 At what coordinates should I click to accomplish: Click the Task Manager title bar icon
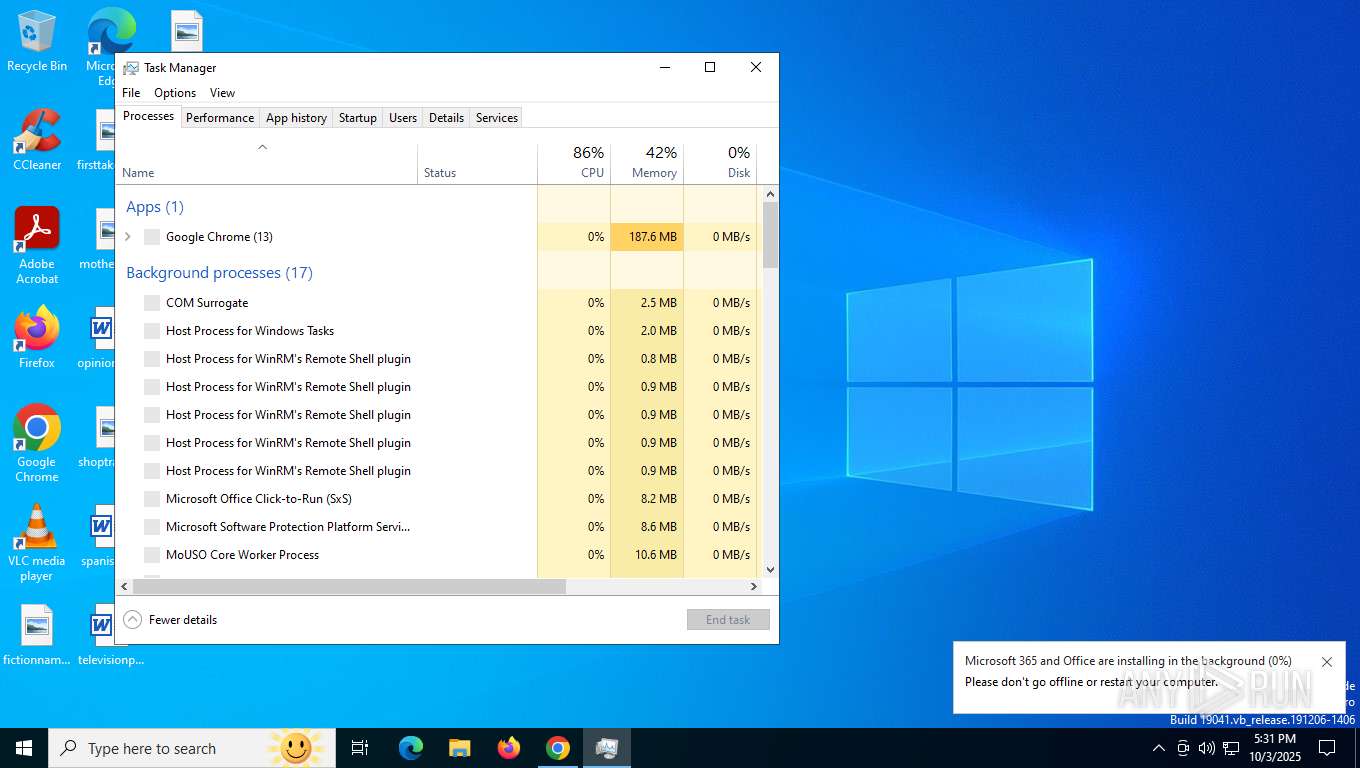(x=131, y=68)
